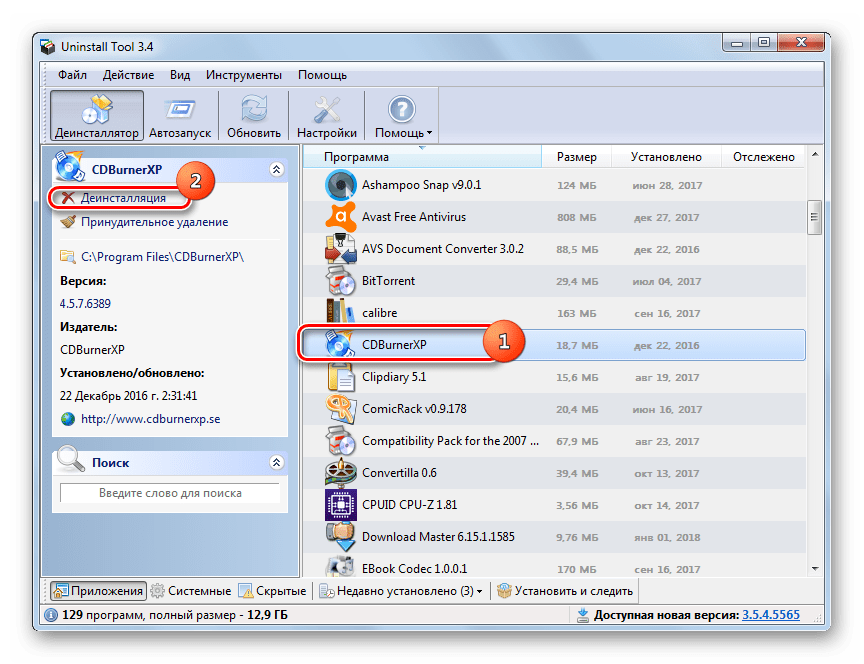
Task: Click the broom forced removal icon
Action: point(68,222)
